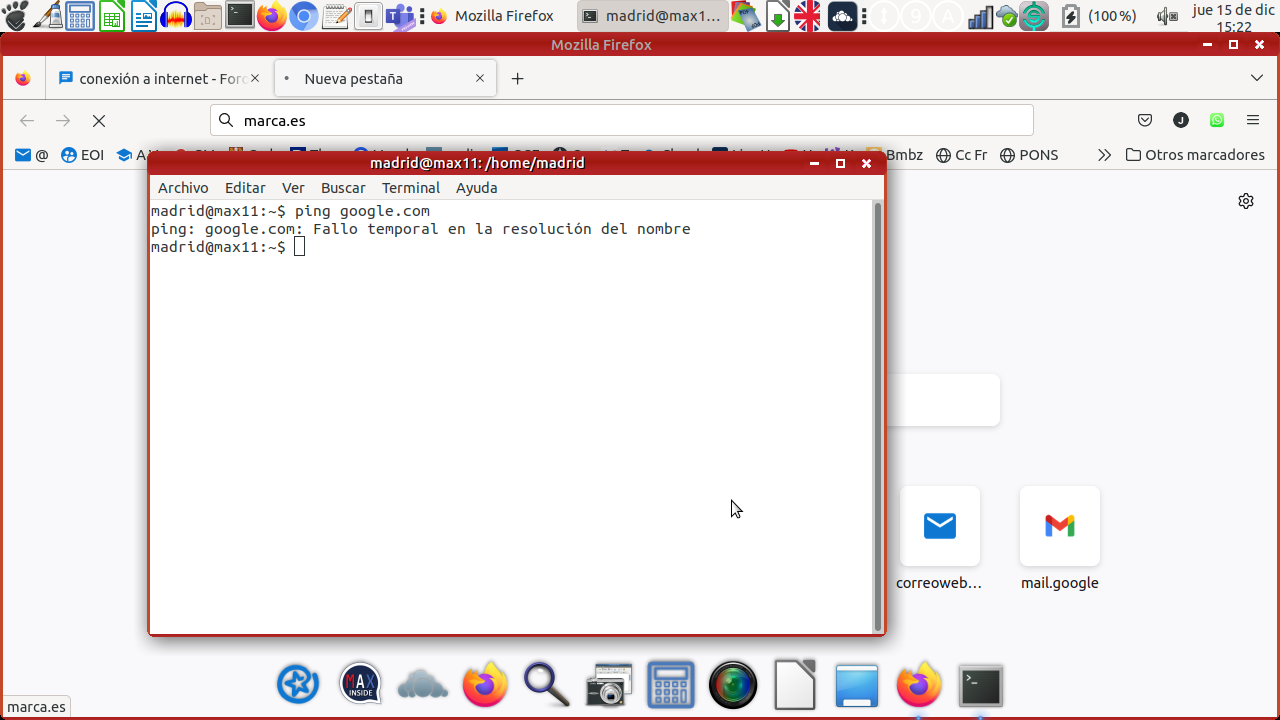
Task: Open the screenshot camera tool in dock
Action: coord(608,686)
